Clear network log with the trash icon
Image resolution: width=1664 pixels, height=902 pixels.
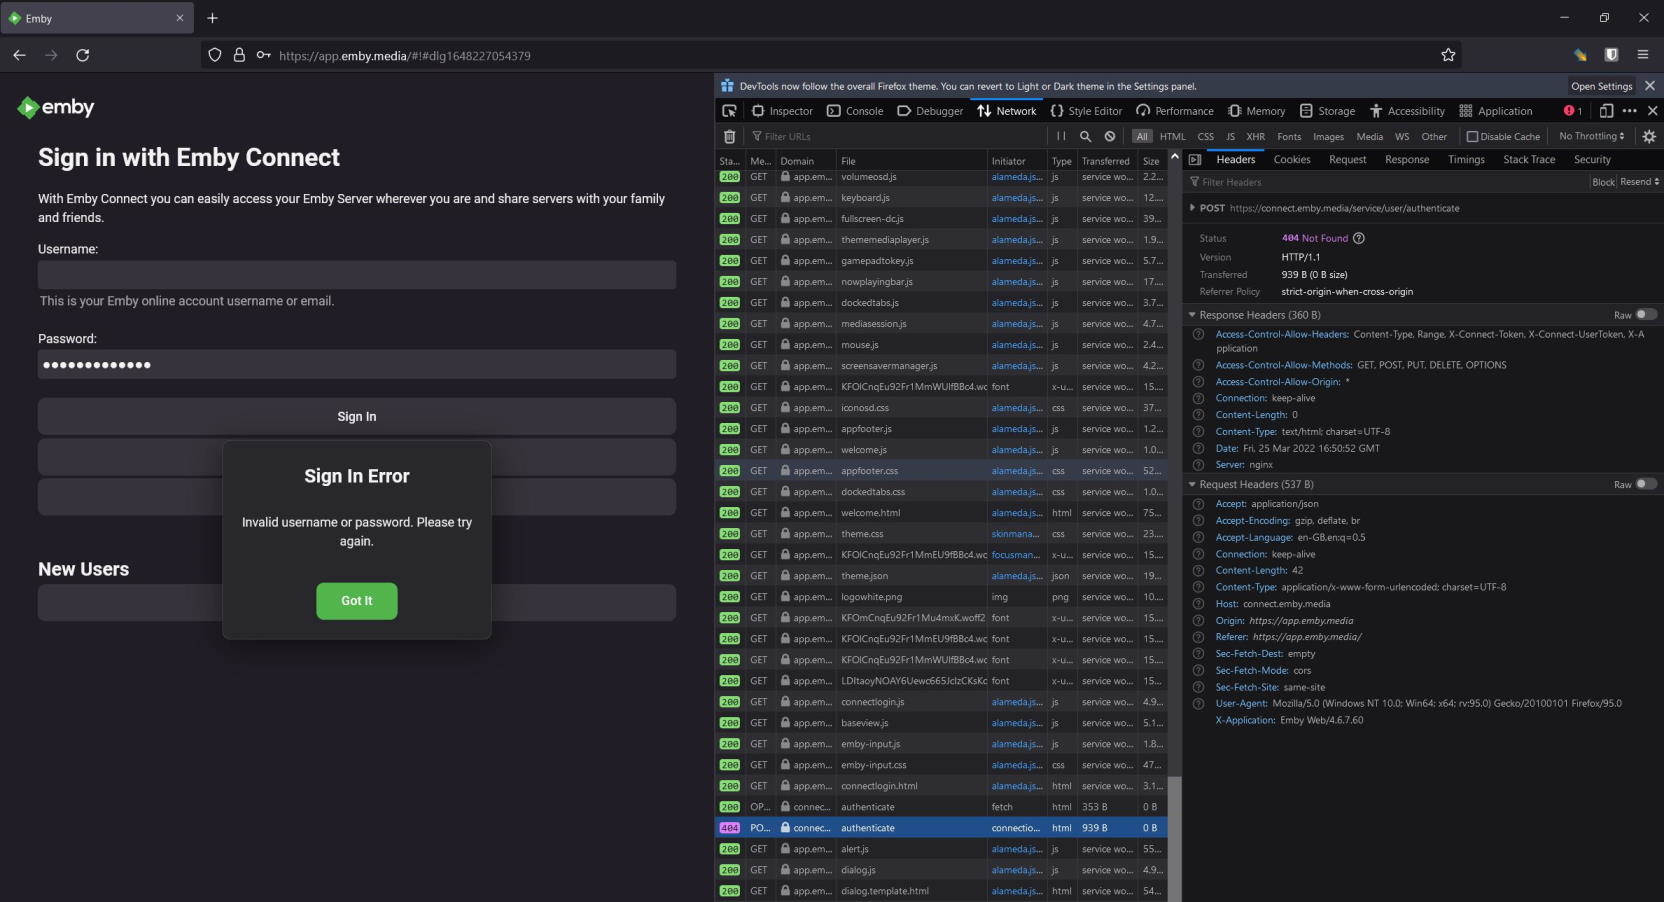[729, 137]
